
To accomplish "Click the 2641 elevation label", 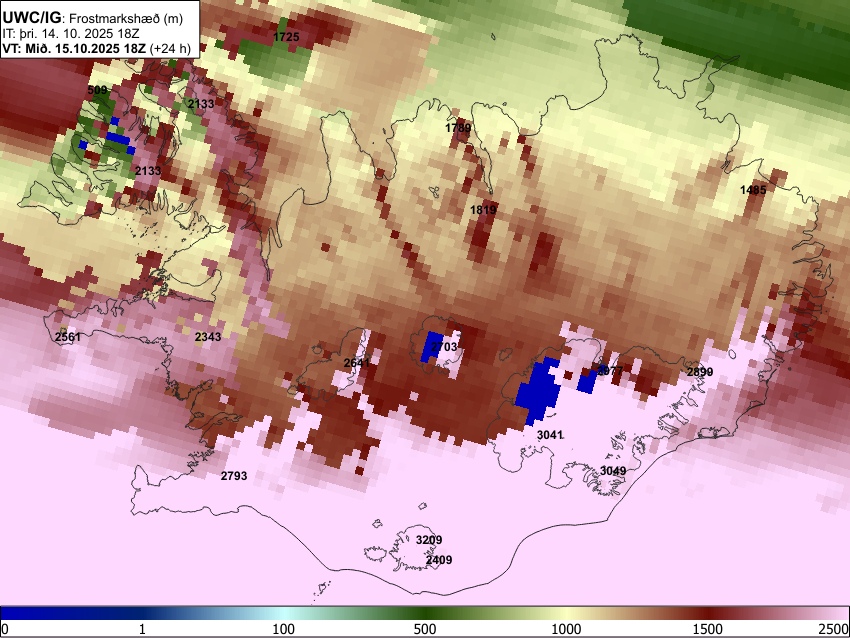I will (357, 363).
